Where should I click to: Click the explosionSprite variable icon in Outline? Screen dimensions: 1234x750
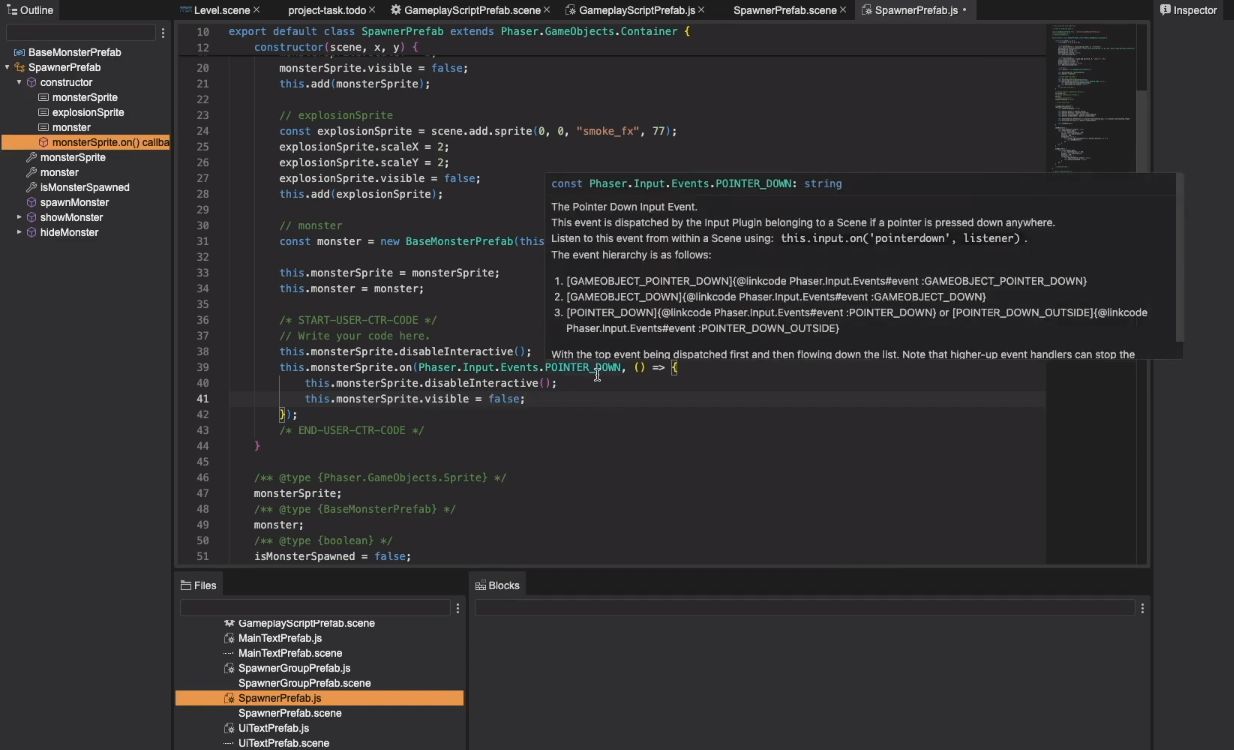[43, 112]
